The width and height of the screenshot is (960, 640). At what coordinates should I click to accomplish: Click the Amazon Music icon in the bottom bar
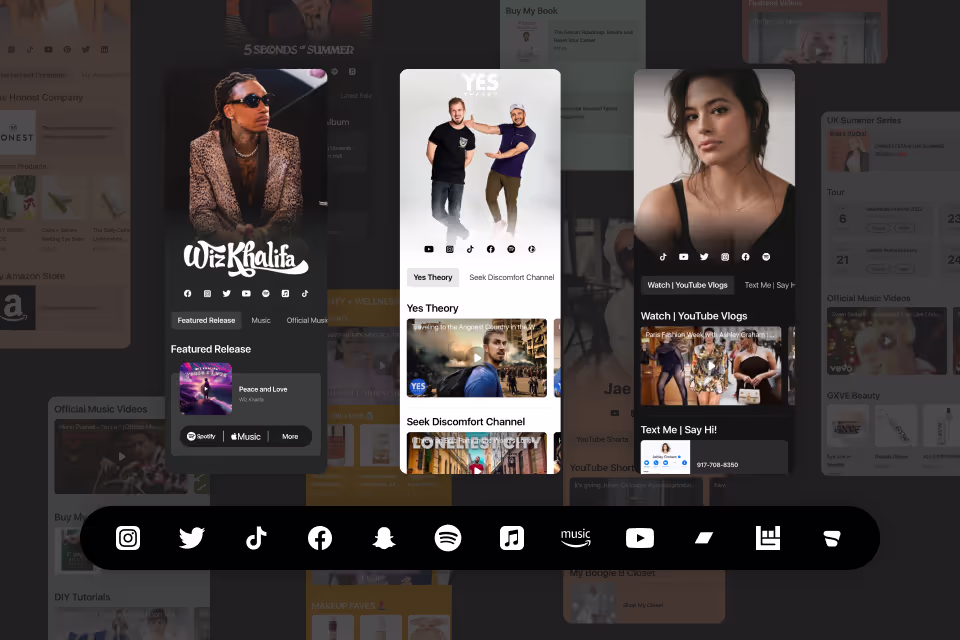click(576, 538)
